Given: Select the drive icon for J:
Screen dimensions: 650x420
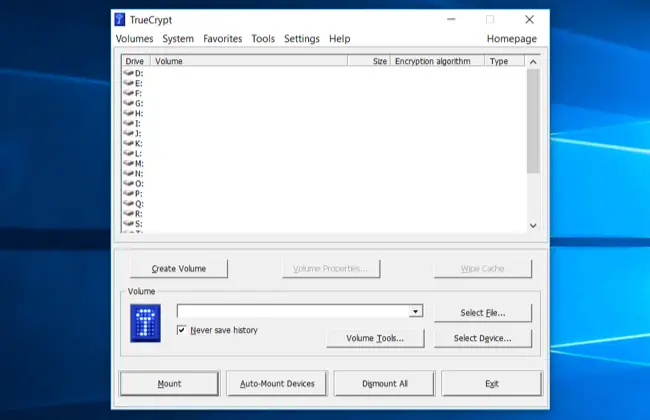Looking at the screenshot, I should click(x=129, y=133).
